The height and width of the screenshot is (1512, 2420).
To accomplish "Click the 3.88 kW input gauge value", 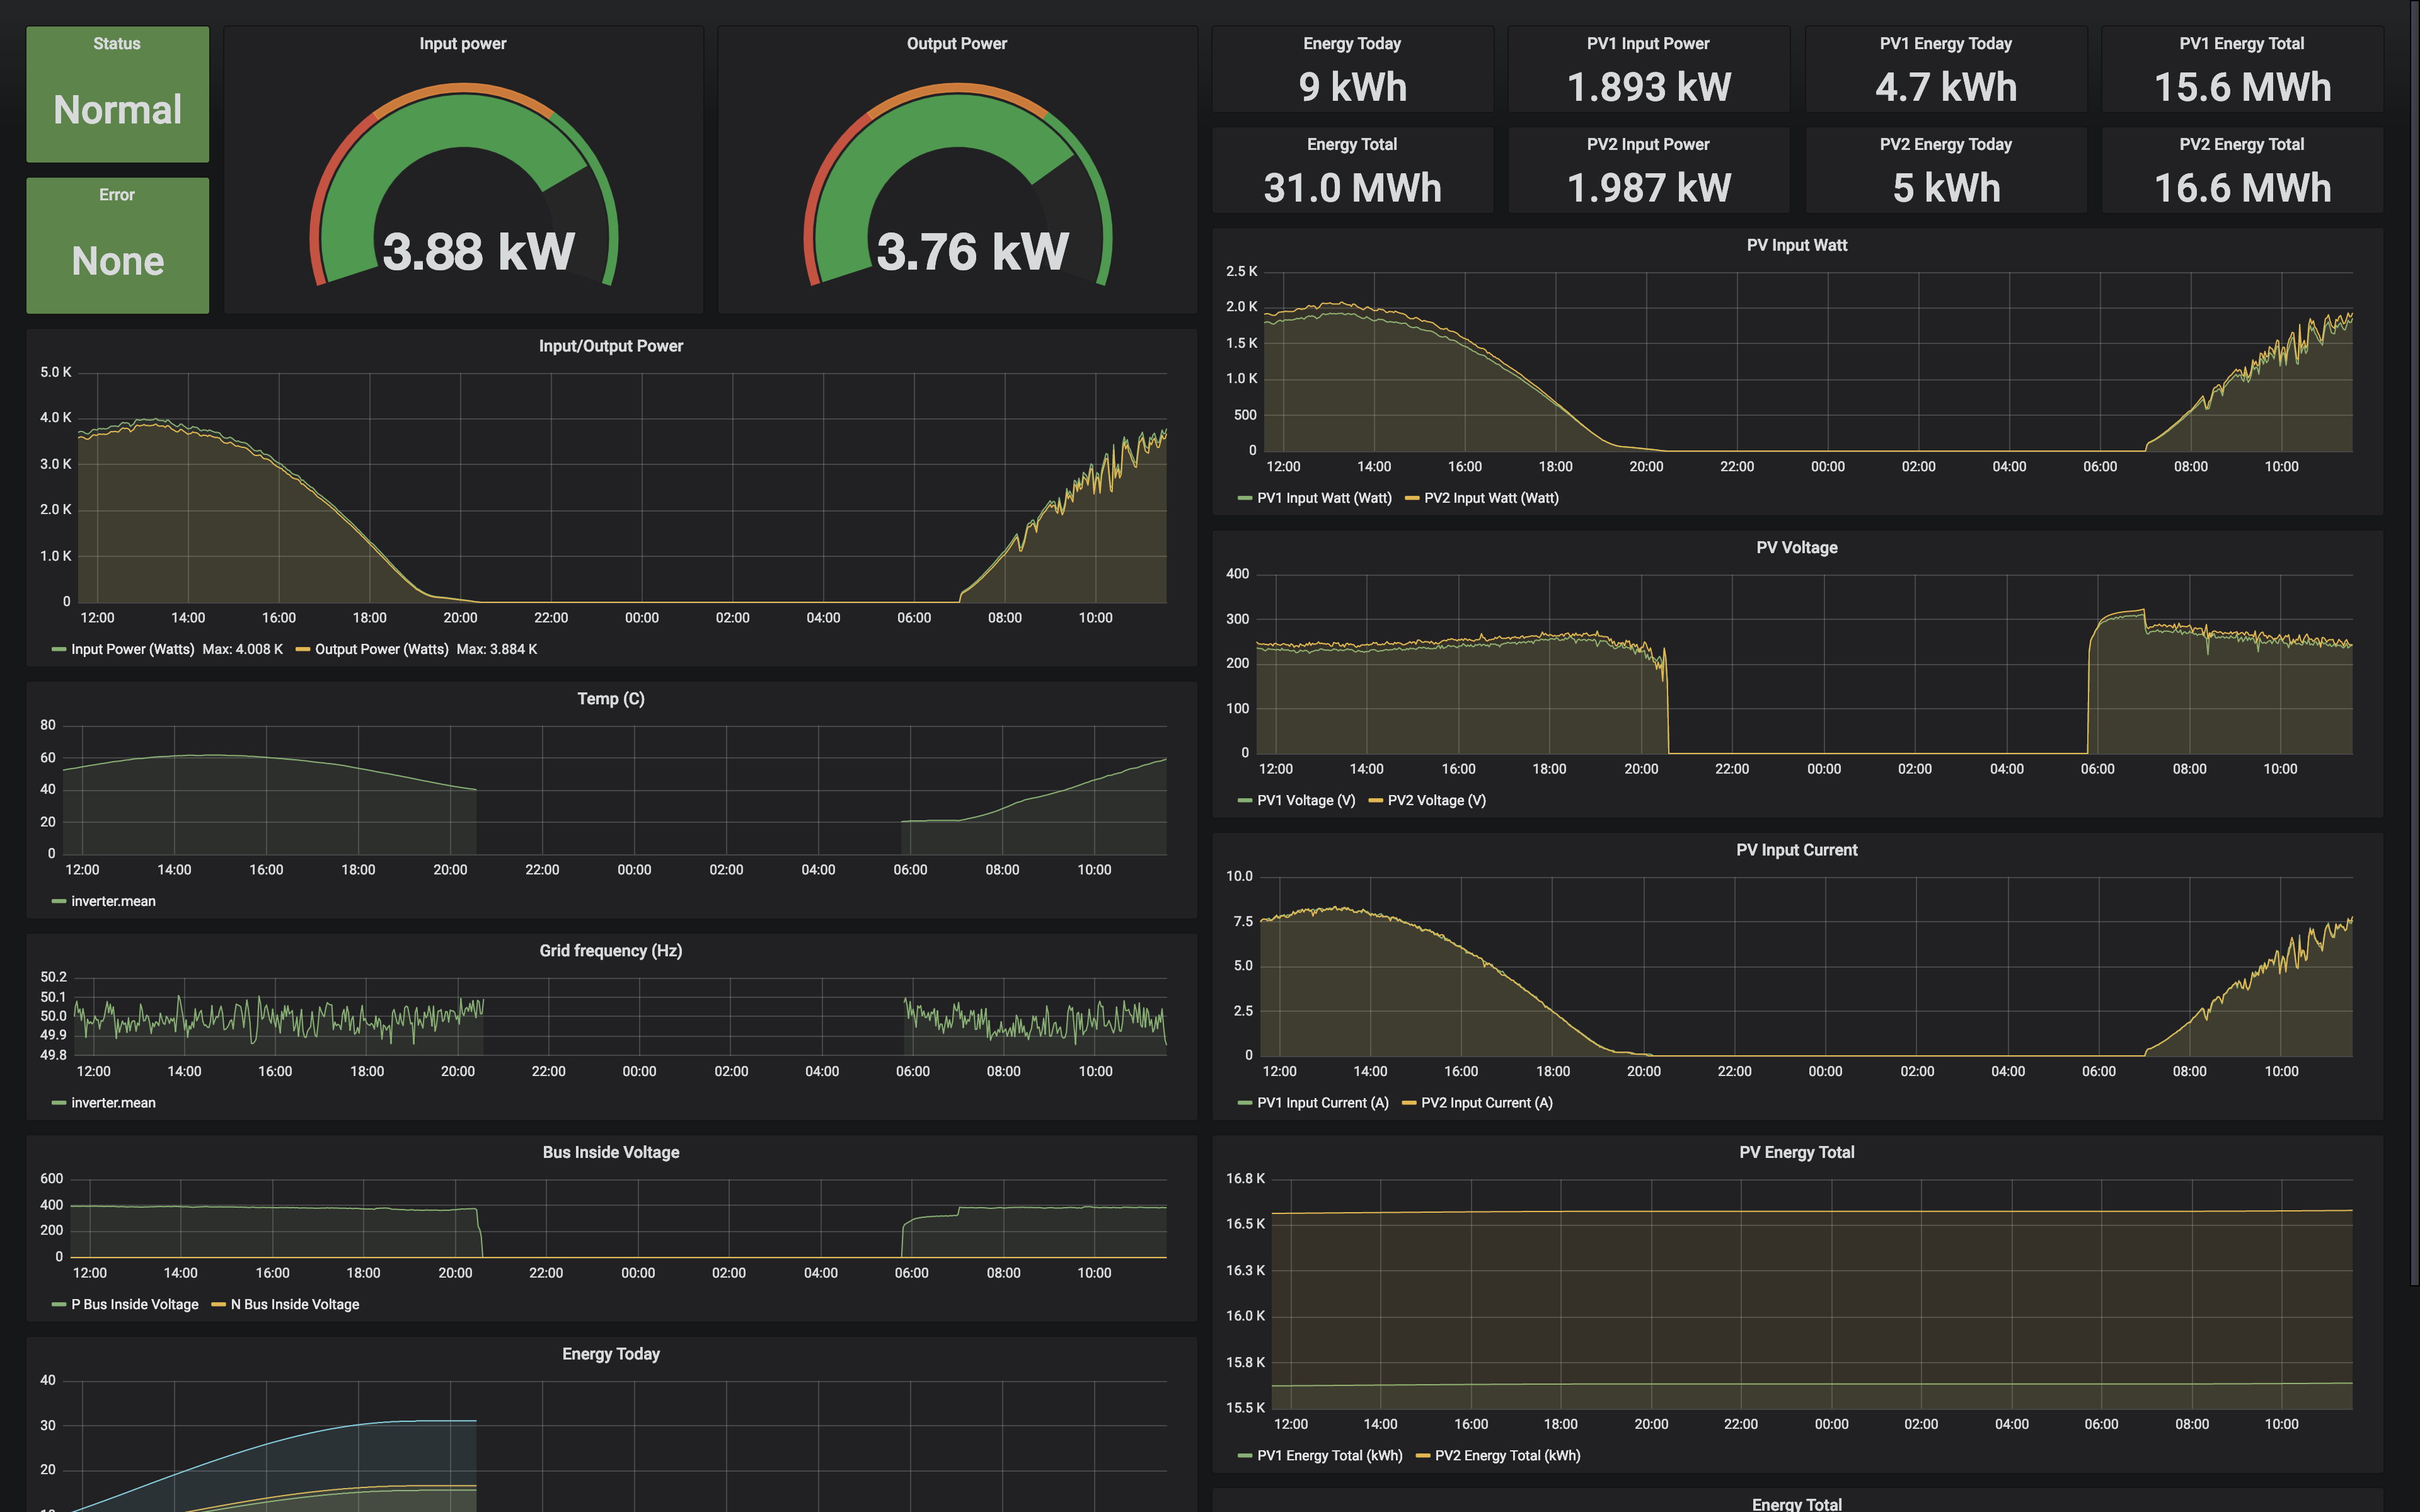I will click(x=478, y=251).
